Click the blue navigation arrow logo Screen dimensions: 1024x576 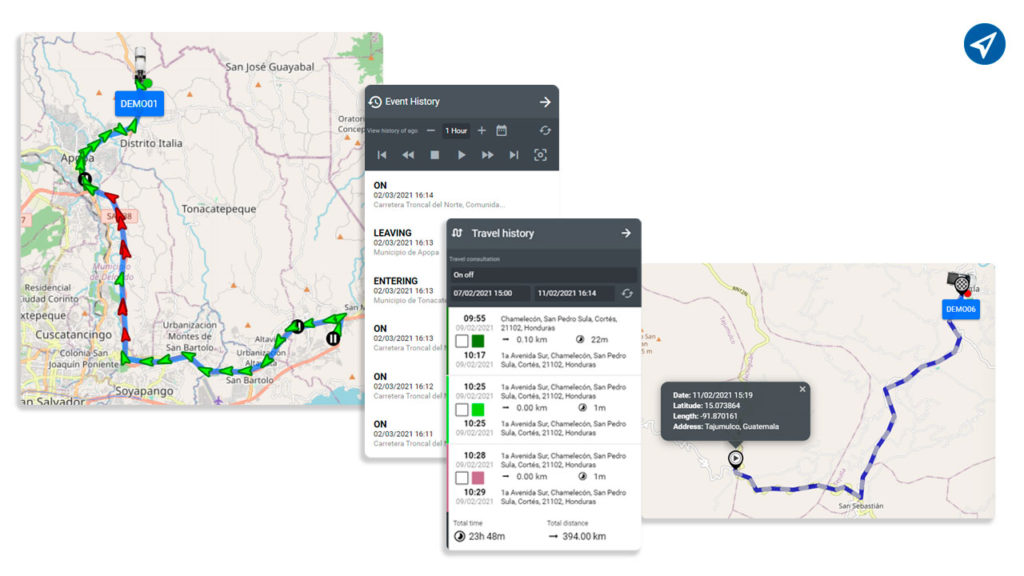click(984, 44)
